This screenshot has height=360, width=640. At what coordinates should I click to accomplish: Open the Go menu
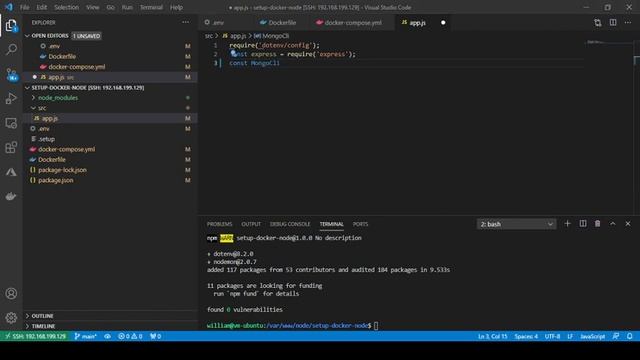110,7
